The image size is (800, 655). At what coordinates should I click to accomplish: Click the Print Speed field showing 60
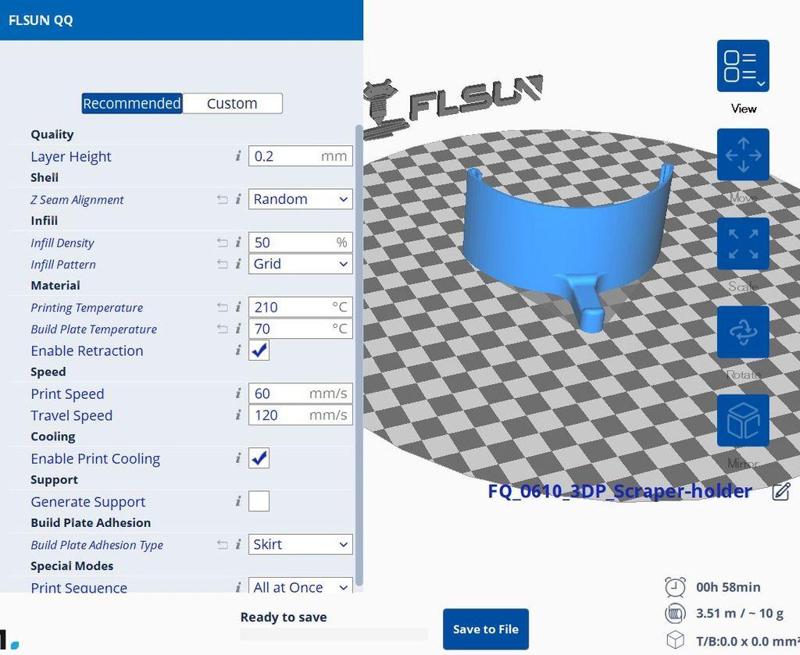[x=301, y=393]
